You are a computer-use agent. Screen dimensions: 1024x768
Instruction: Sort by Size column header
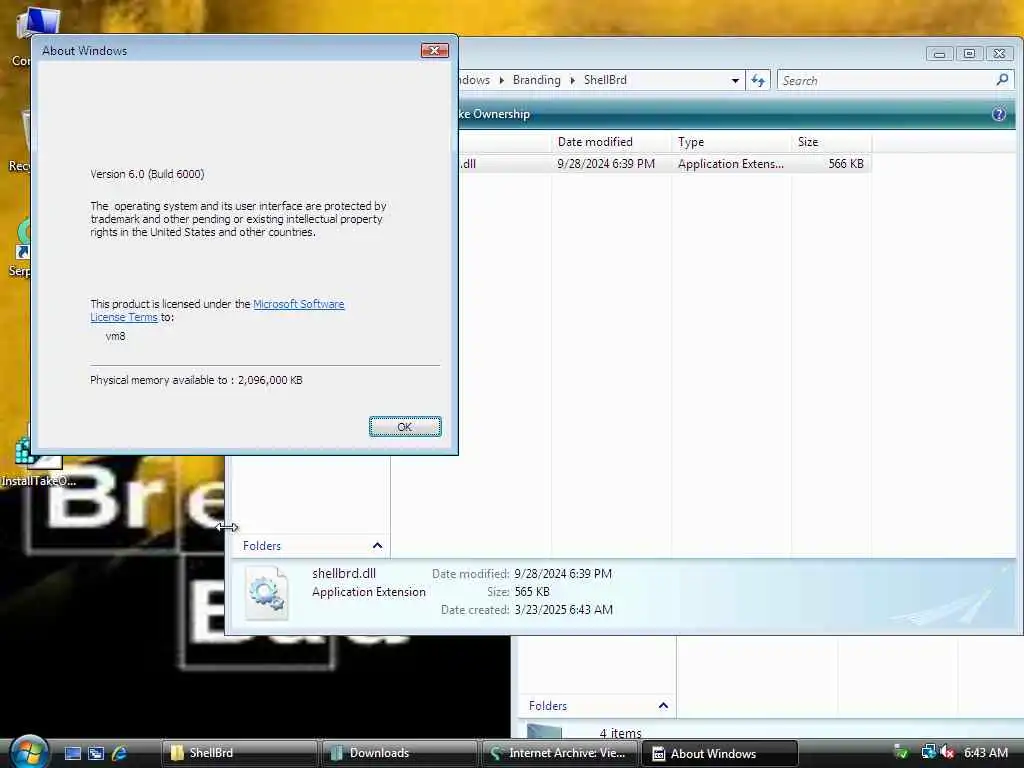point(831,142)
